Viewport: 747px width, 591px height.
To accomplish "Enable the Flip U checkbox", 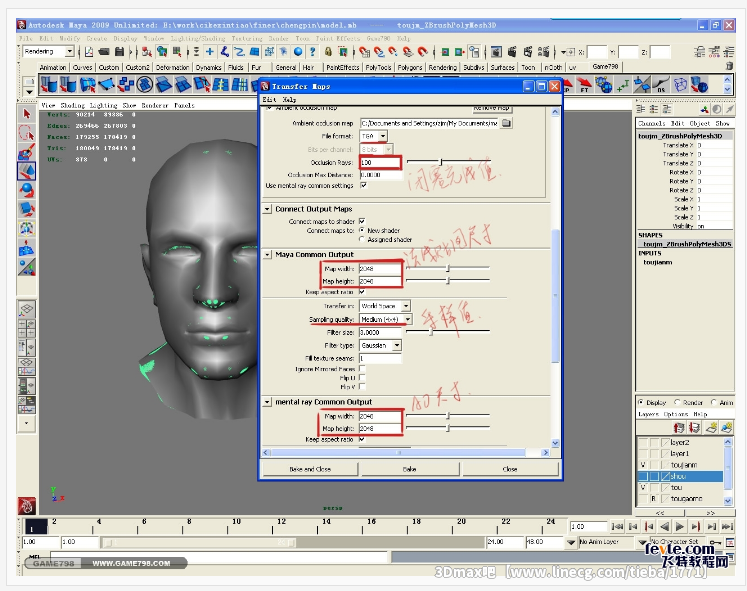I will click(x=362, y=378).
